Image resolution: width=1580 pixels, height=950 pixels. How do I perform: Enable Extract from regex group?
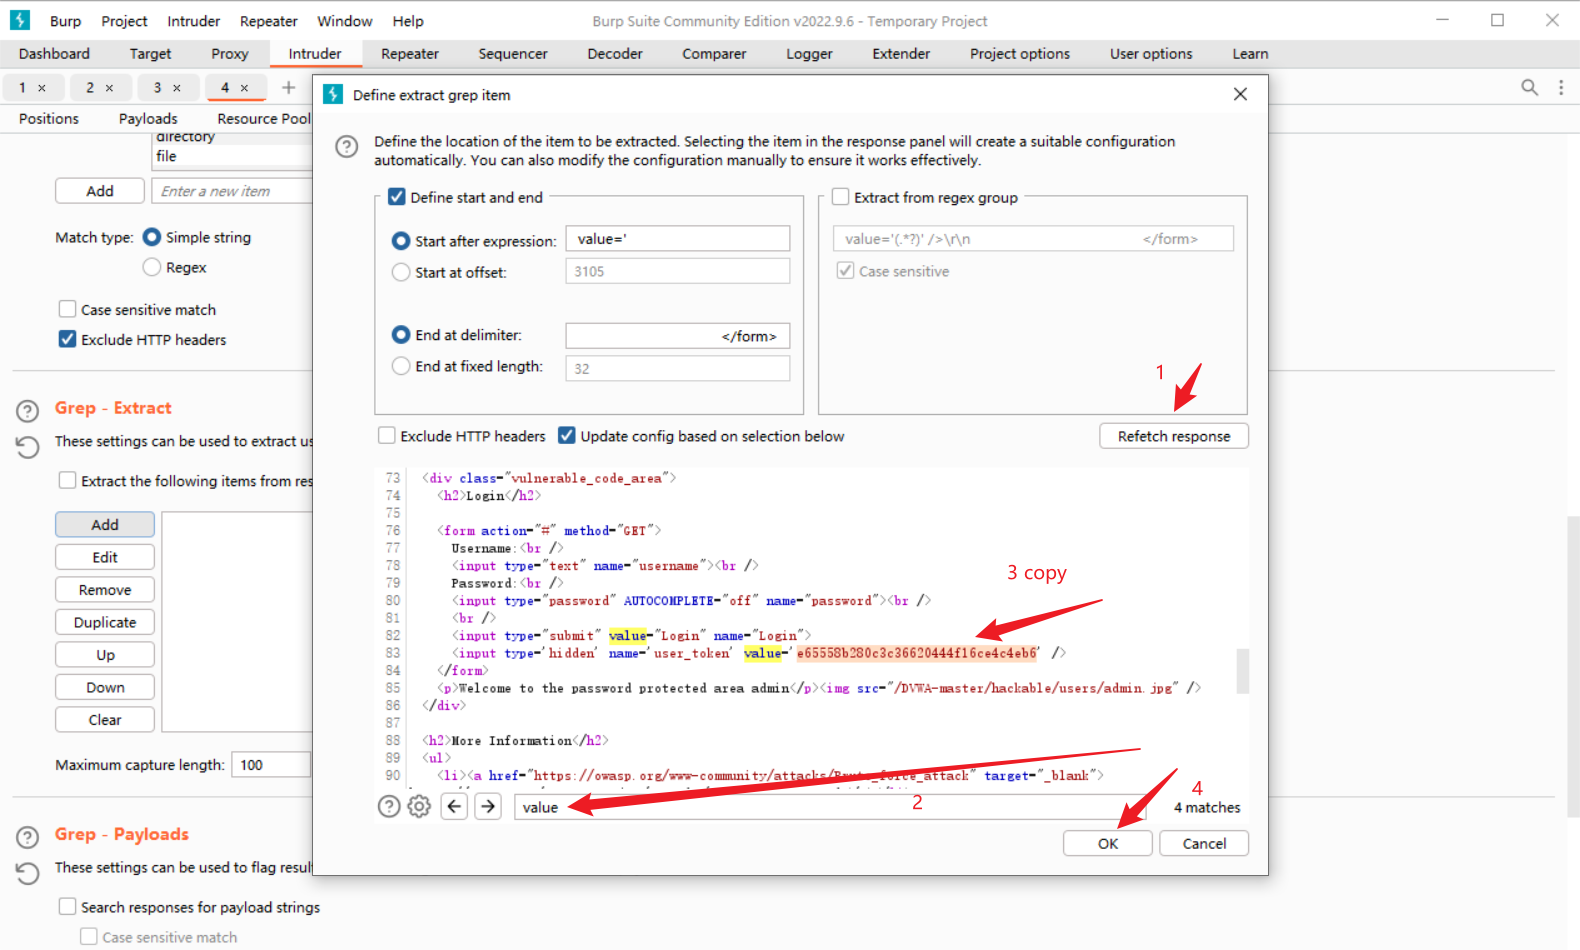tap(841, 197)
